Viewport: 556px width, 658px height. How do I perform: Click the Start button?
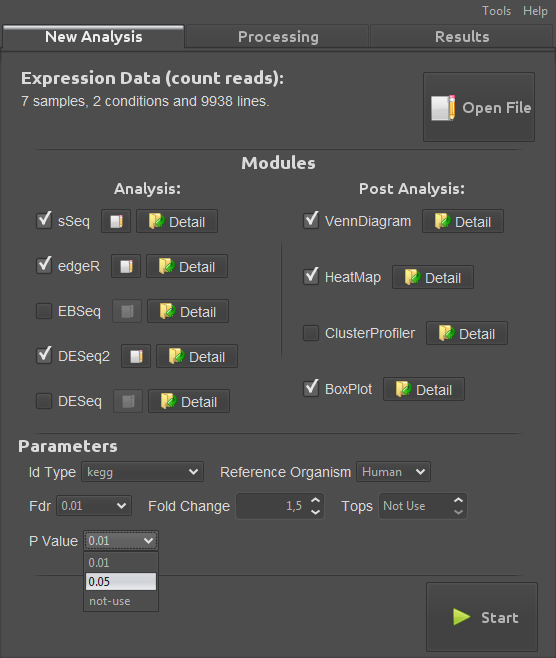point(482,617)
